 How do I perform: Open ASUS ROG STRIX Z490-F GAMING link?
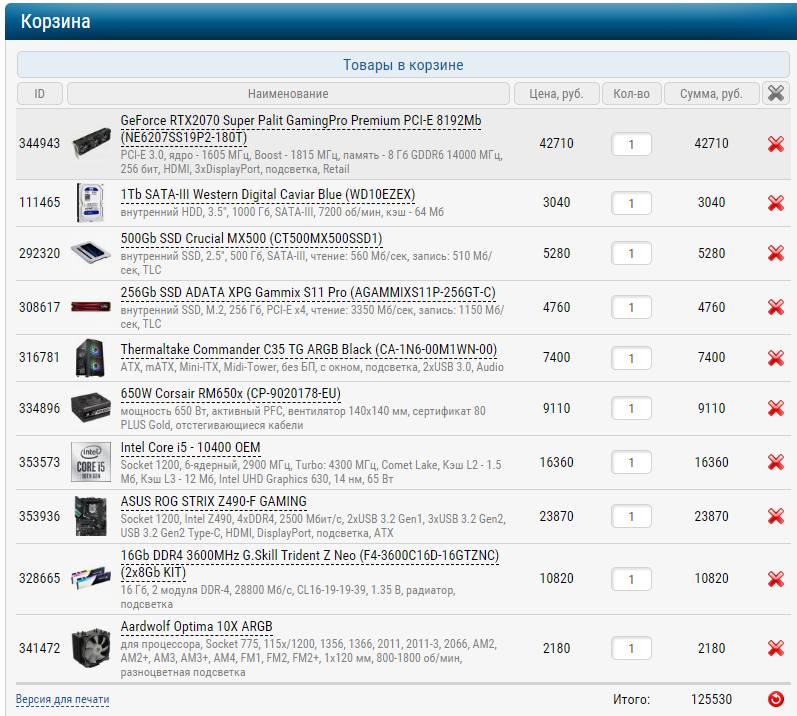213,501
